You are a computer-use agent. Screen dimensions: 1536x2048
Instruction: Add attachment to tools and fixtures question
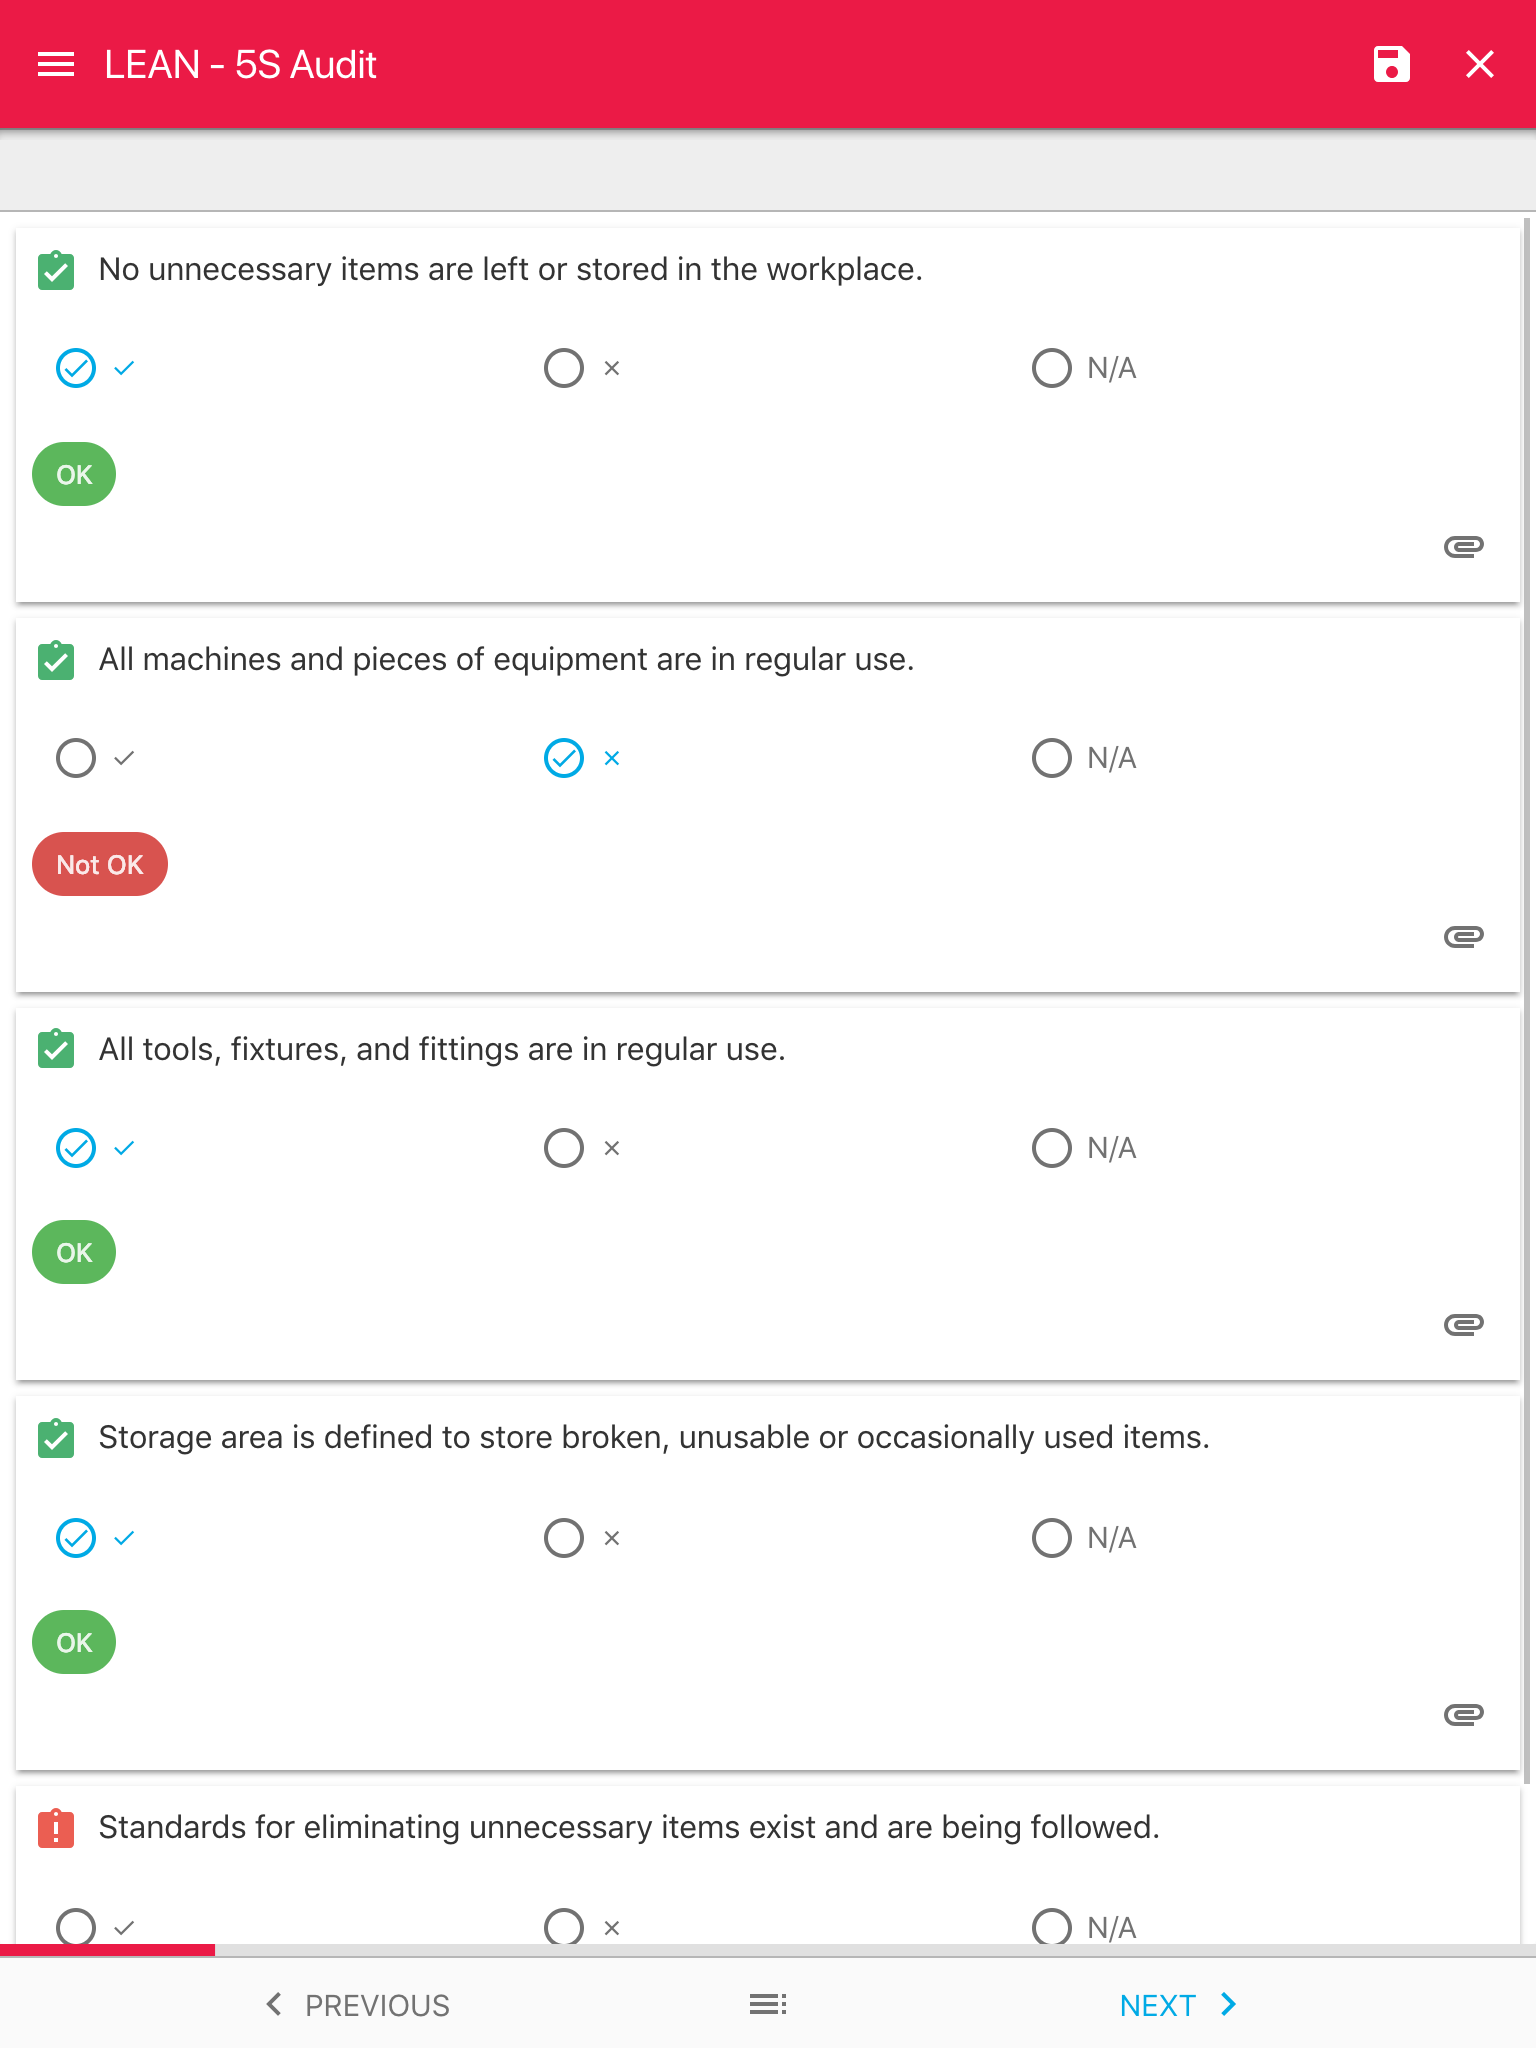1463,1325
